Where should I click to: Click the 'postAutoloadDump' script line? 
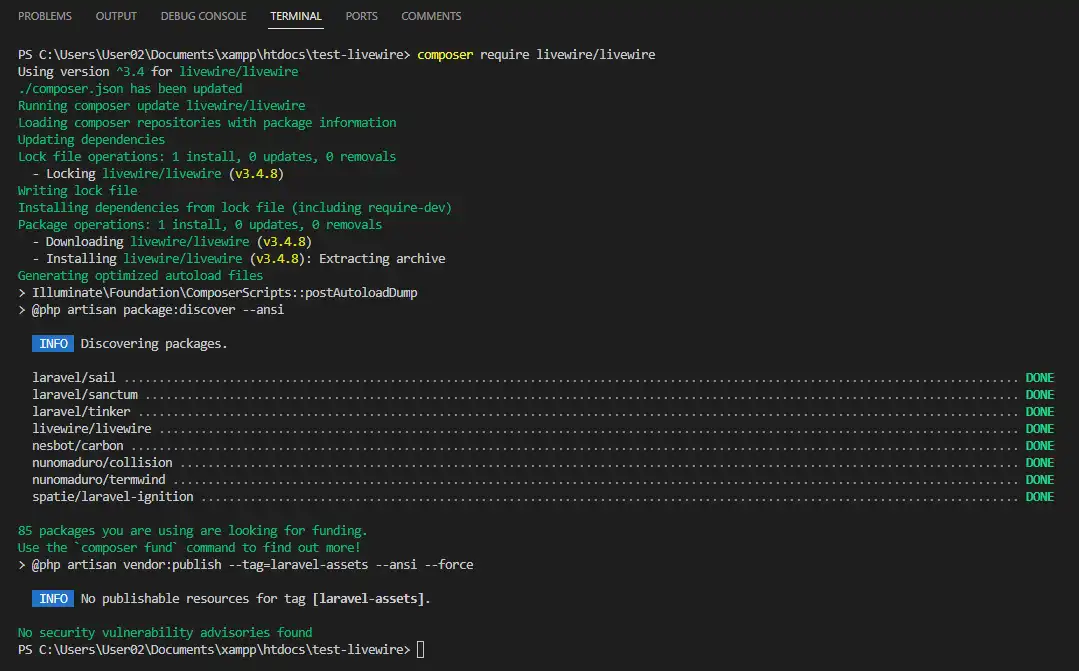coord(217,292)
